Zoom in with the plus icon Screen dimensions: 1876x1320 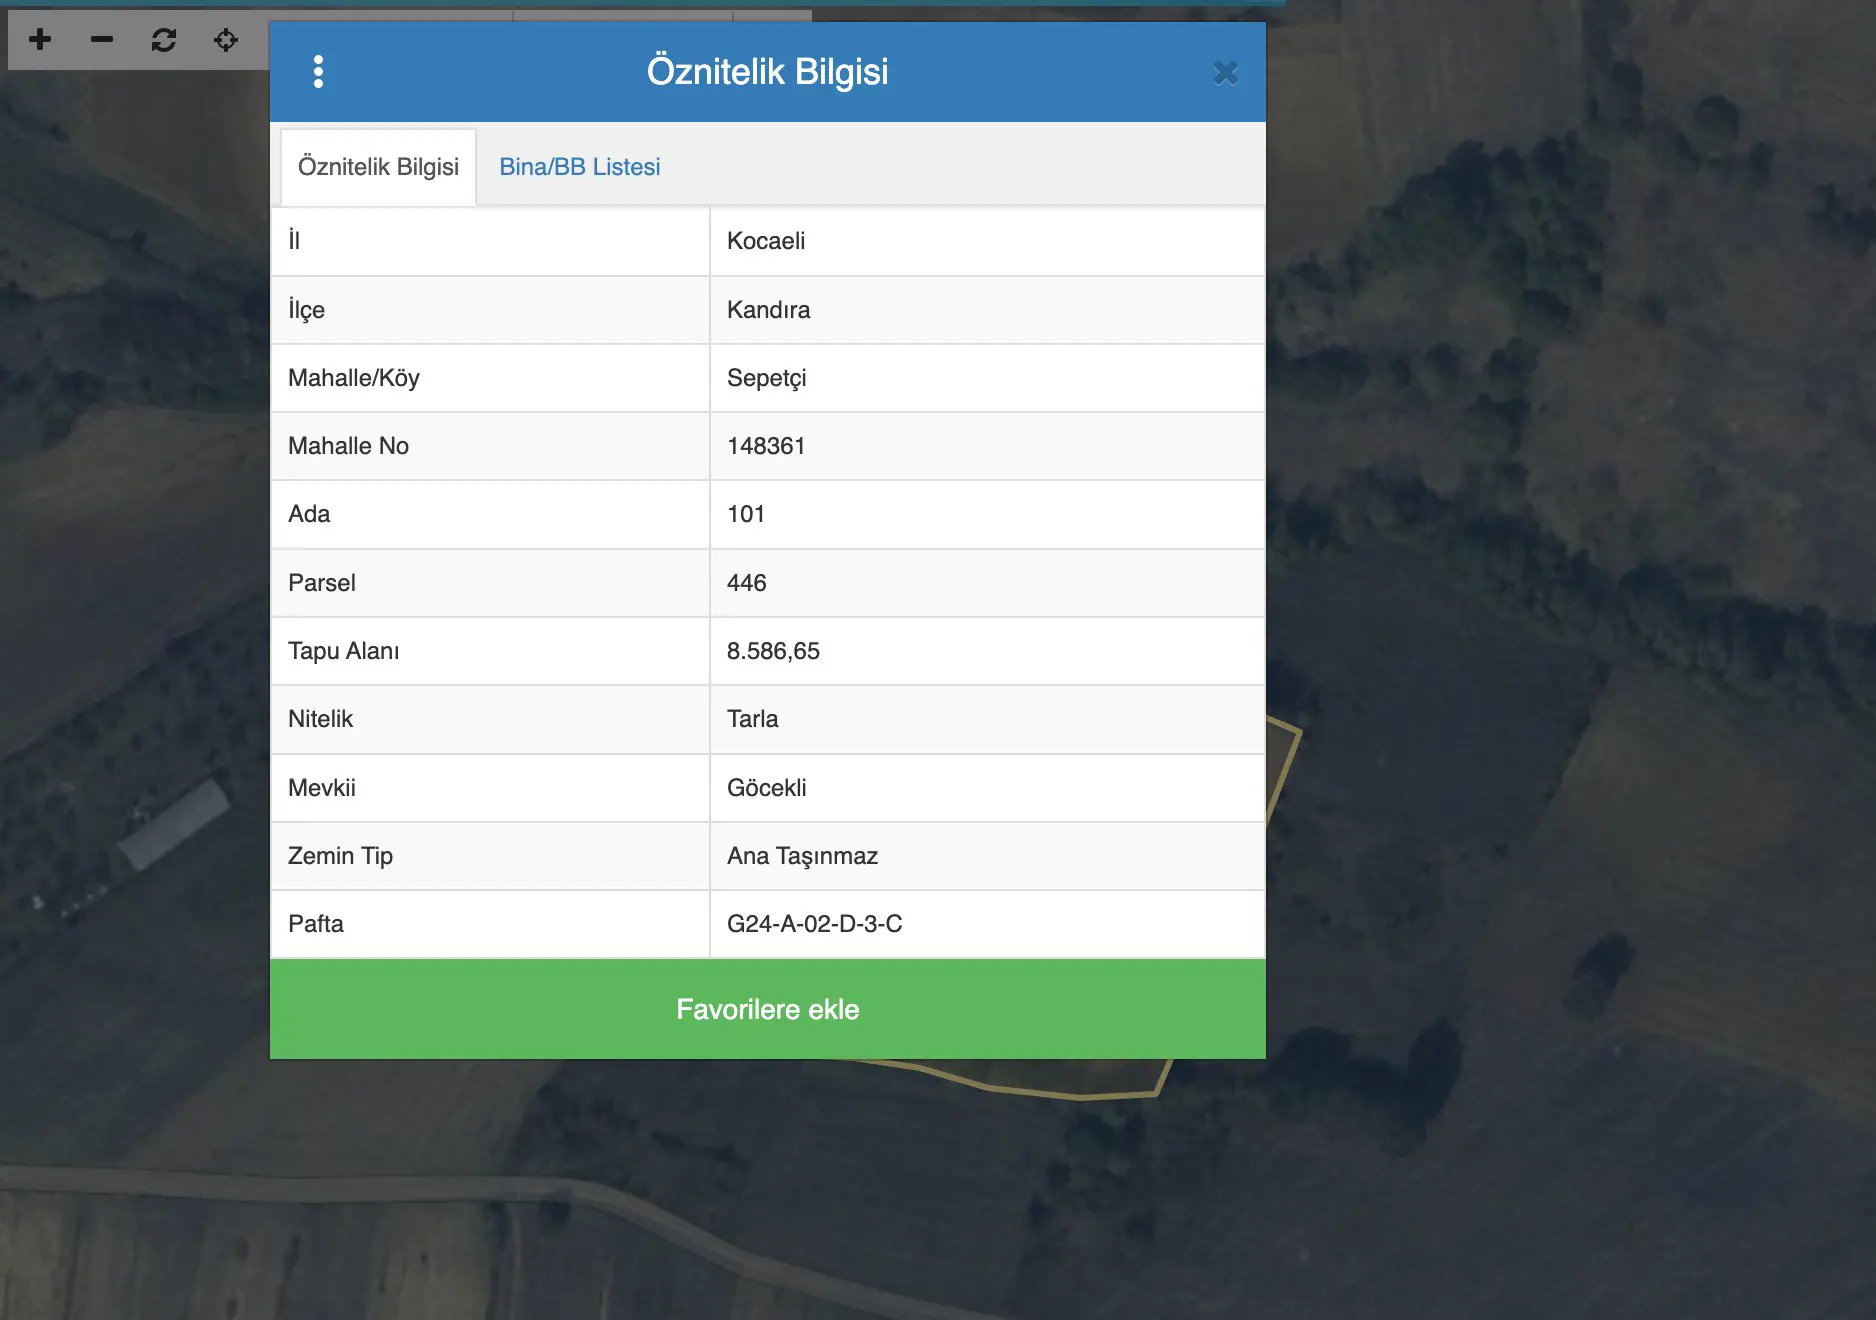(40, 40)
